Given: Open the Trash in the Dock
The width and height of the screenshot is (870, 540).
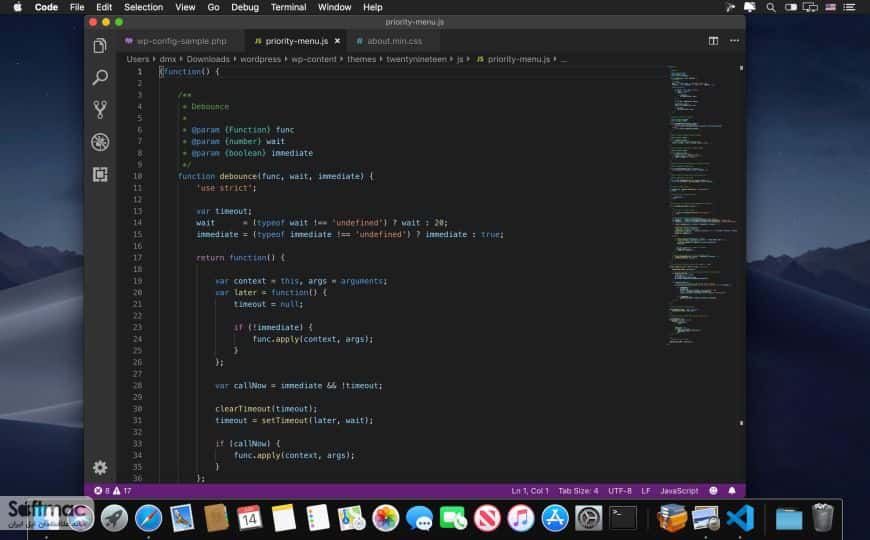Looking at the screenshot, I should [822, 517].
